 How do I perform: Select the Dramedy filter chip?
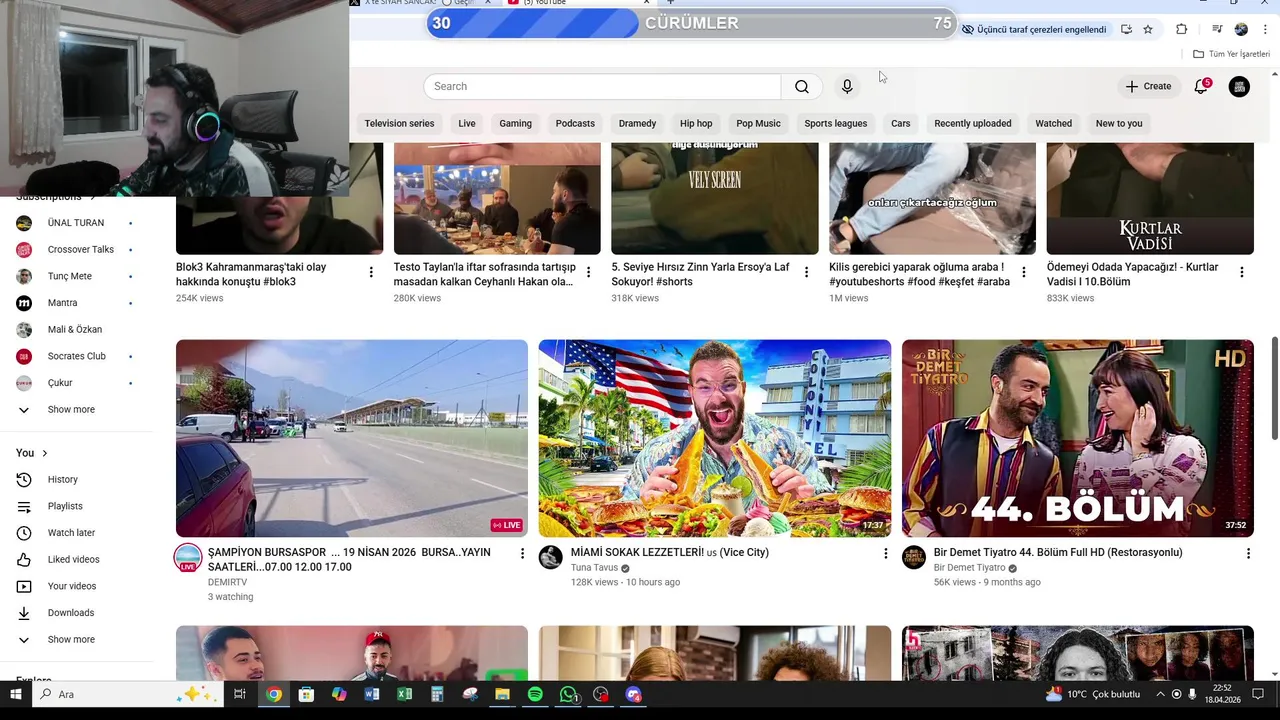(637, 124)
